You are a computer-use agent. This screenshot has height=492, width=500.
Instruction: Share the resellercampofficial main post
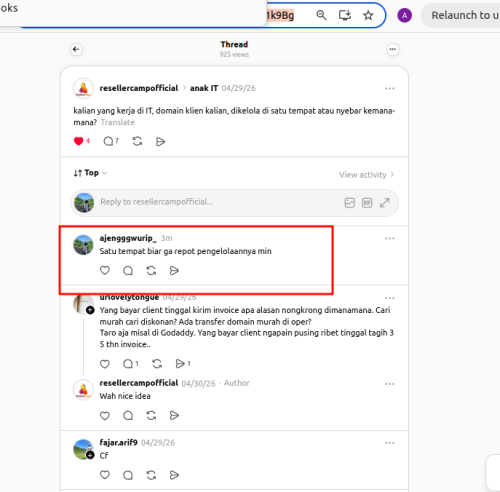160,141
